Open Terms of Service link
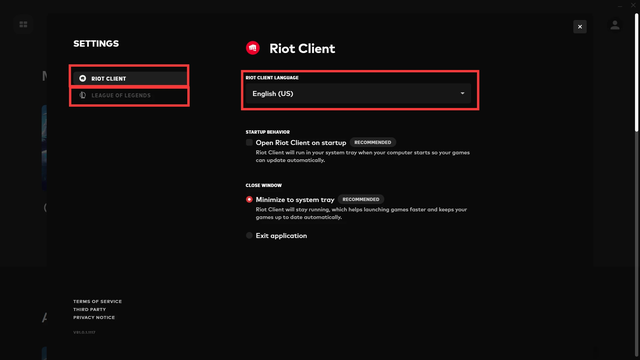The height and width of the screenshot is (360, 640). pos(98,301)
